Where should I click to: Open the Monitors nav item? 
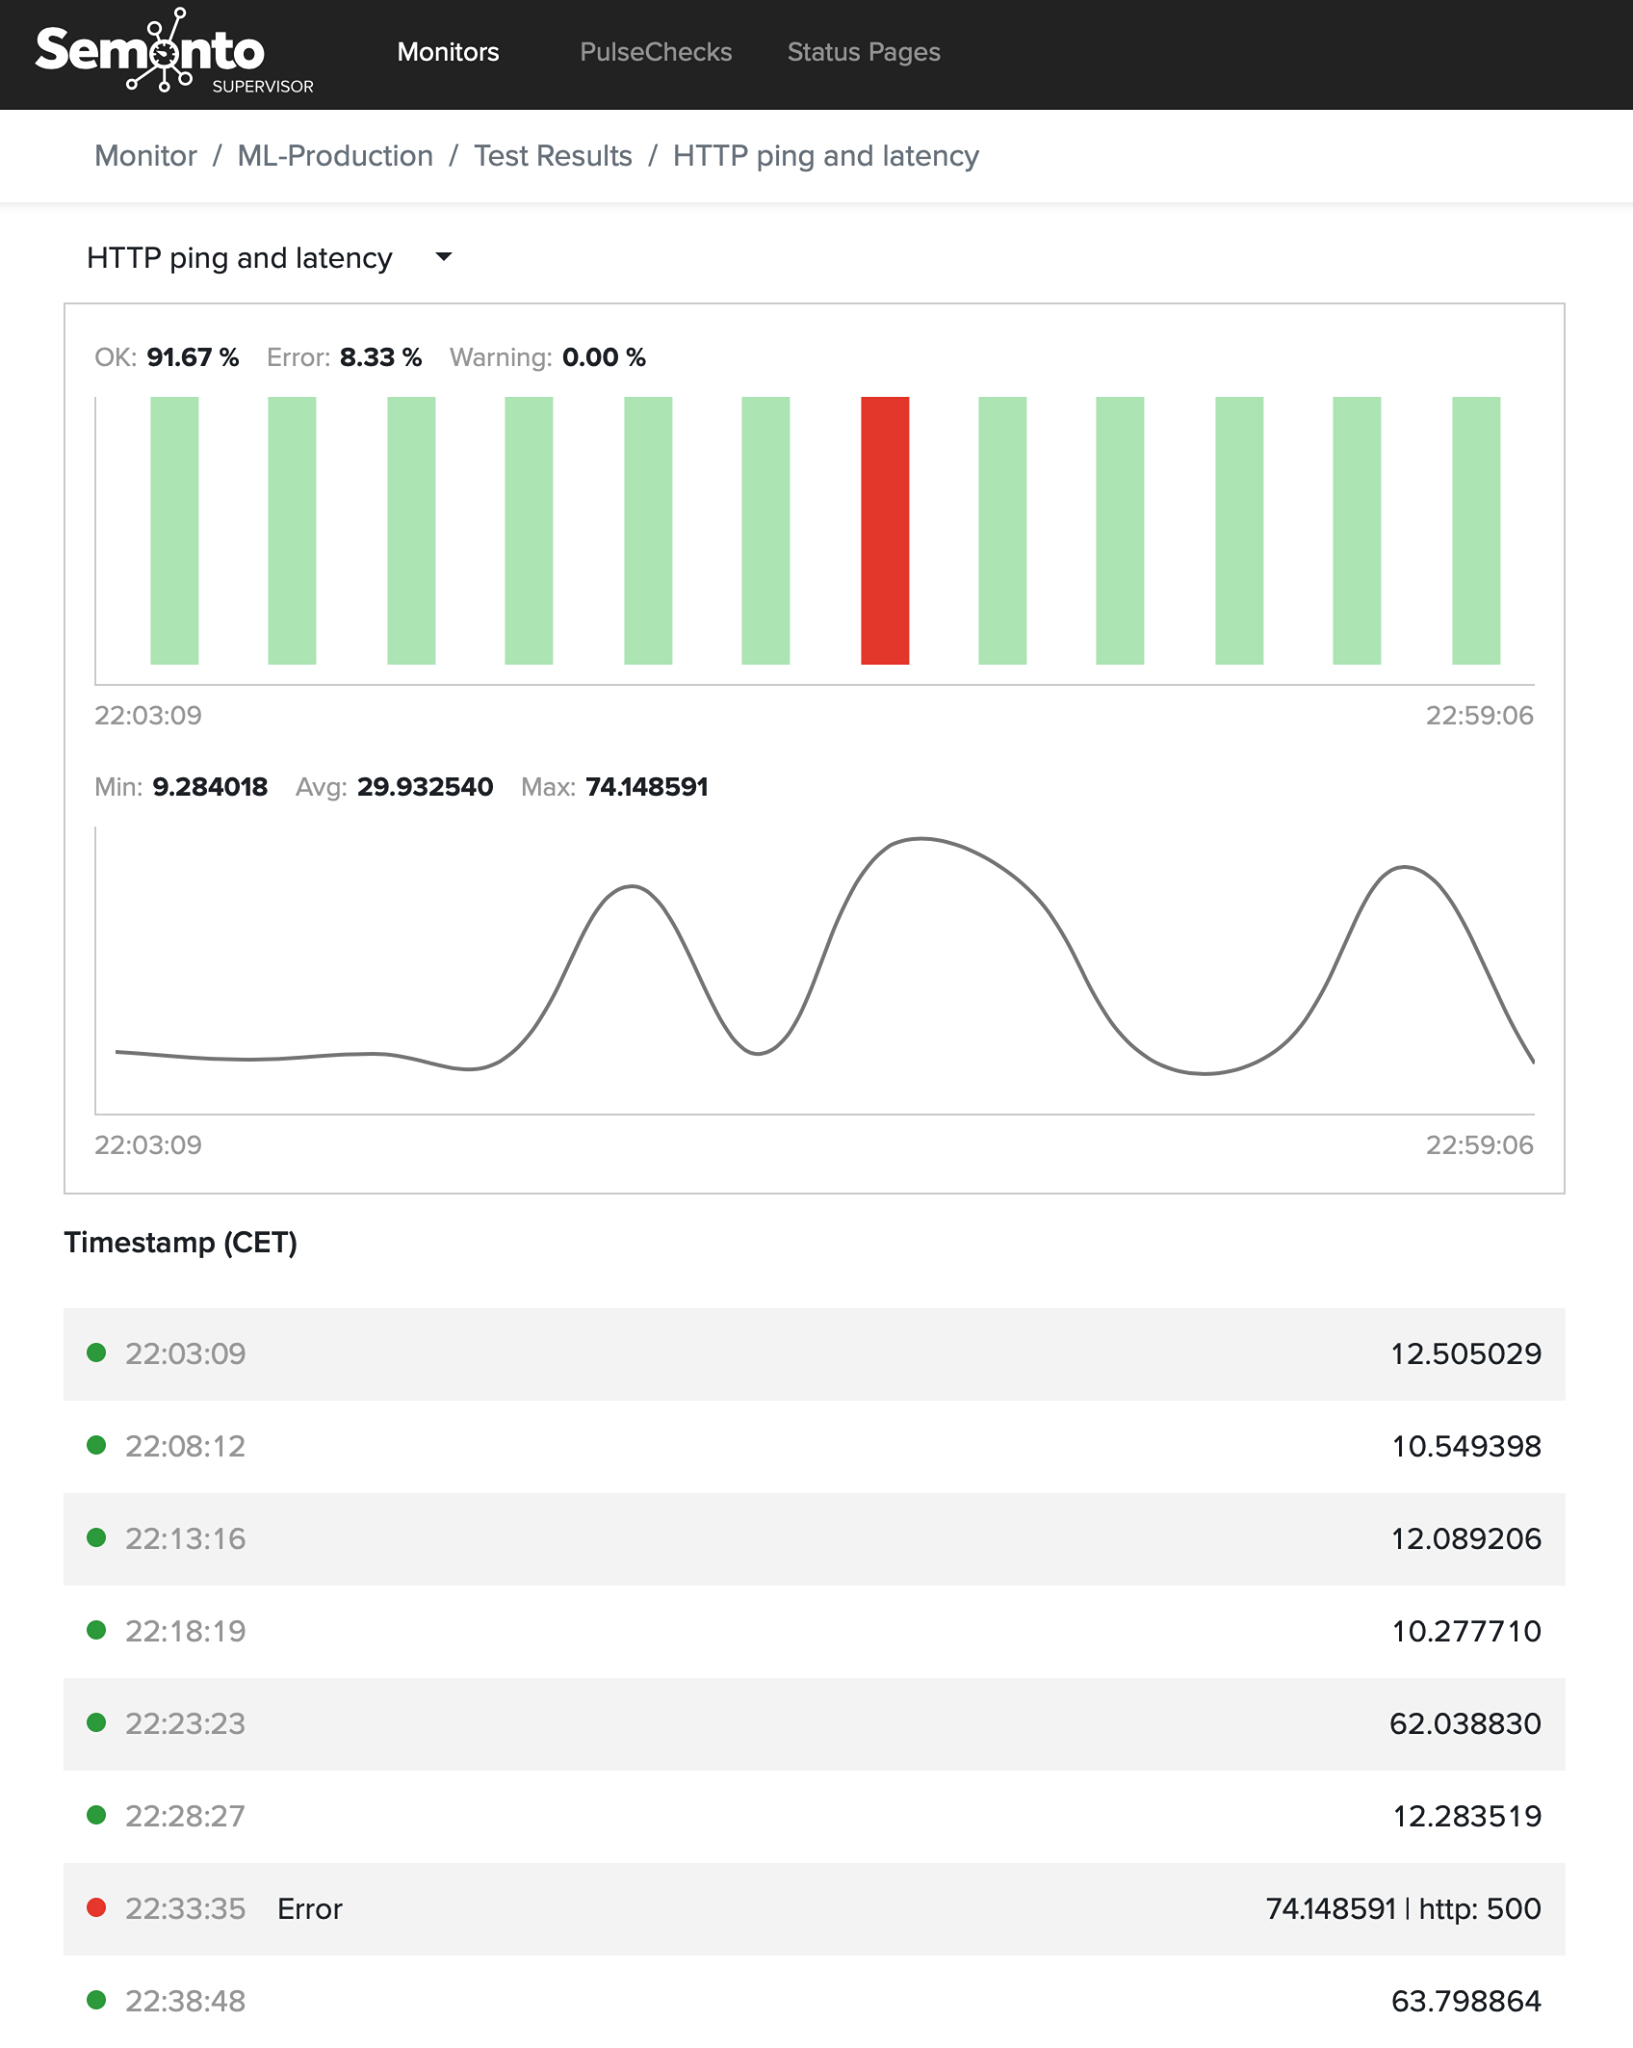pyautogui.click(x=448, y=52)
